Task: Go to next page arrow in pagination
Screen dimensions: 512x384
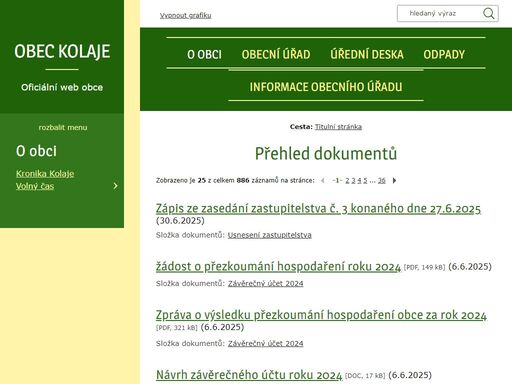Action: click(x=395, y=181)
